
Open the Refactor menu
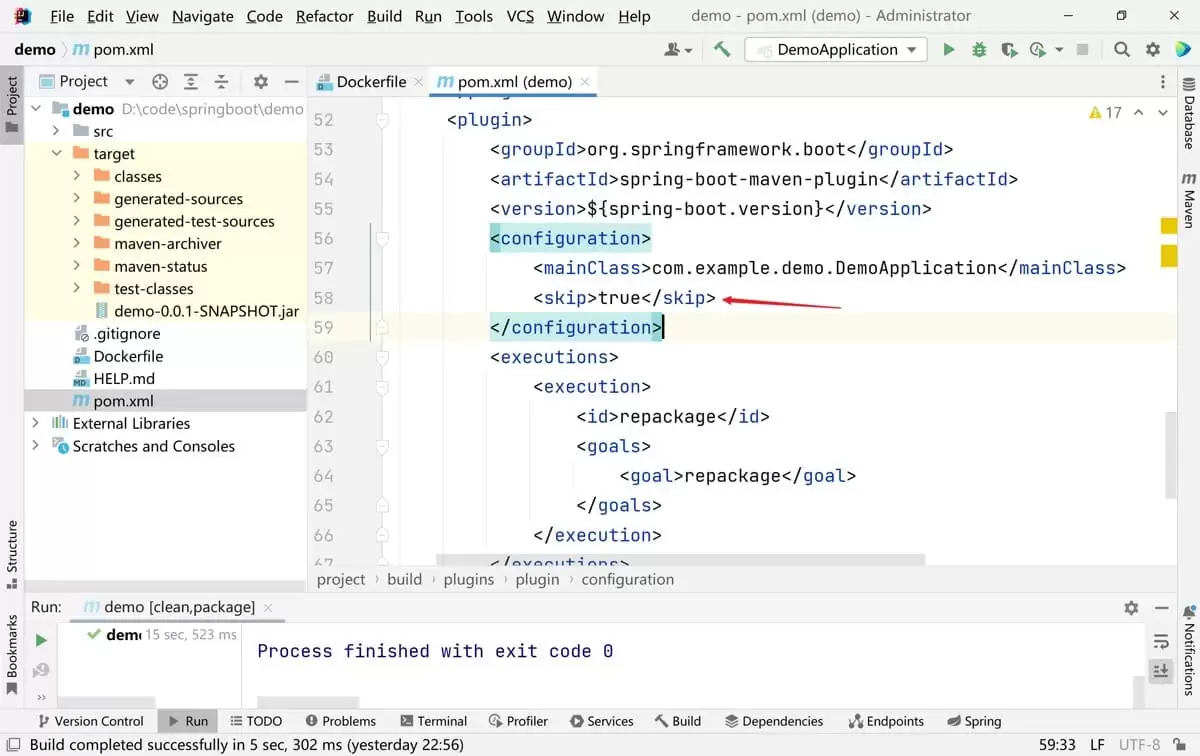[324, 16]
